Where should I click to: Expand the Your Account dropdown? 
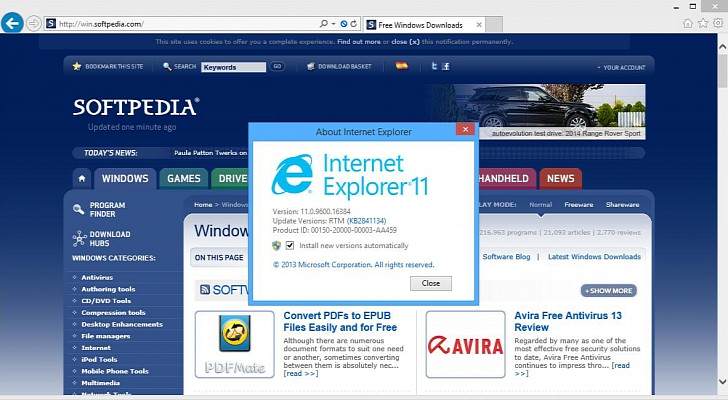tap(621, 67)
